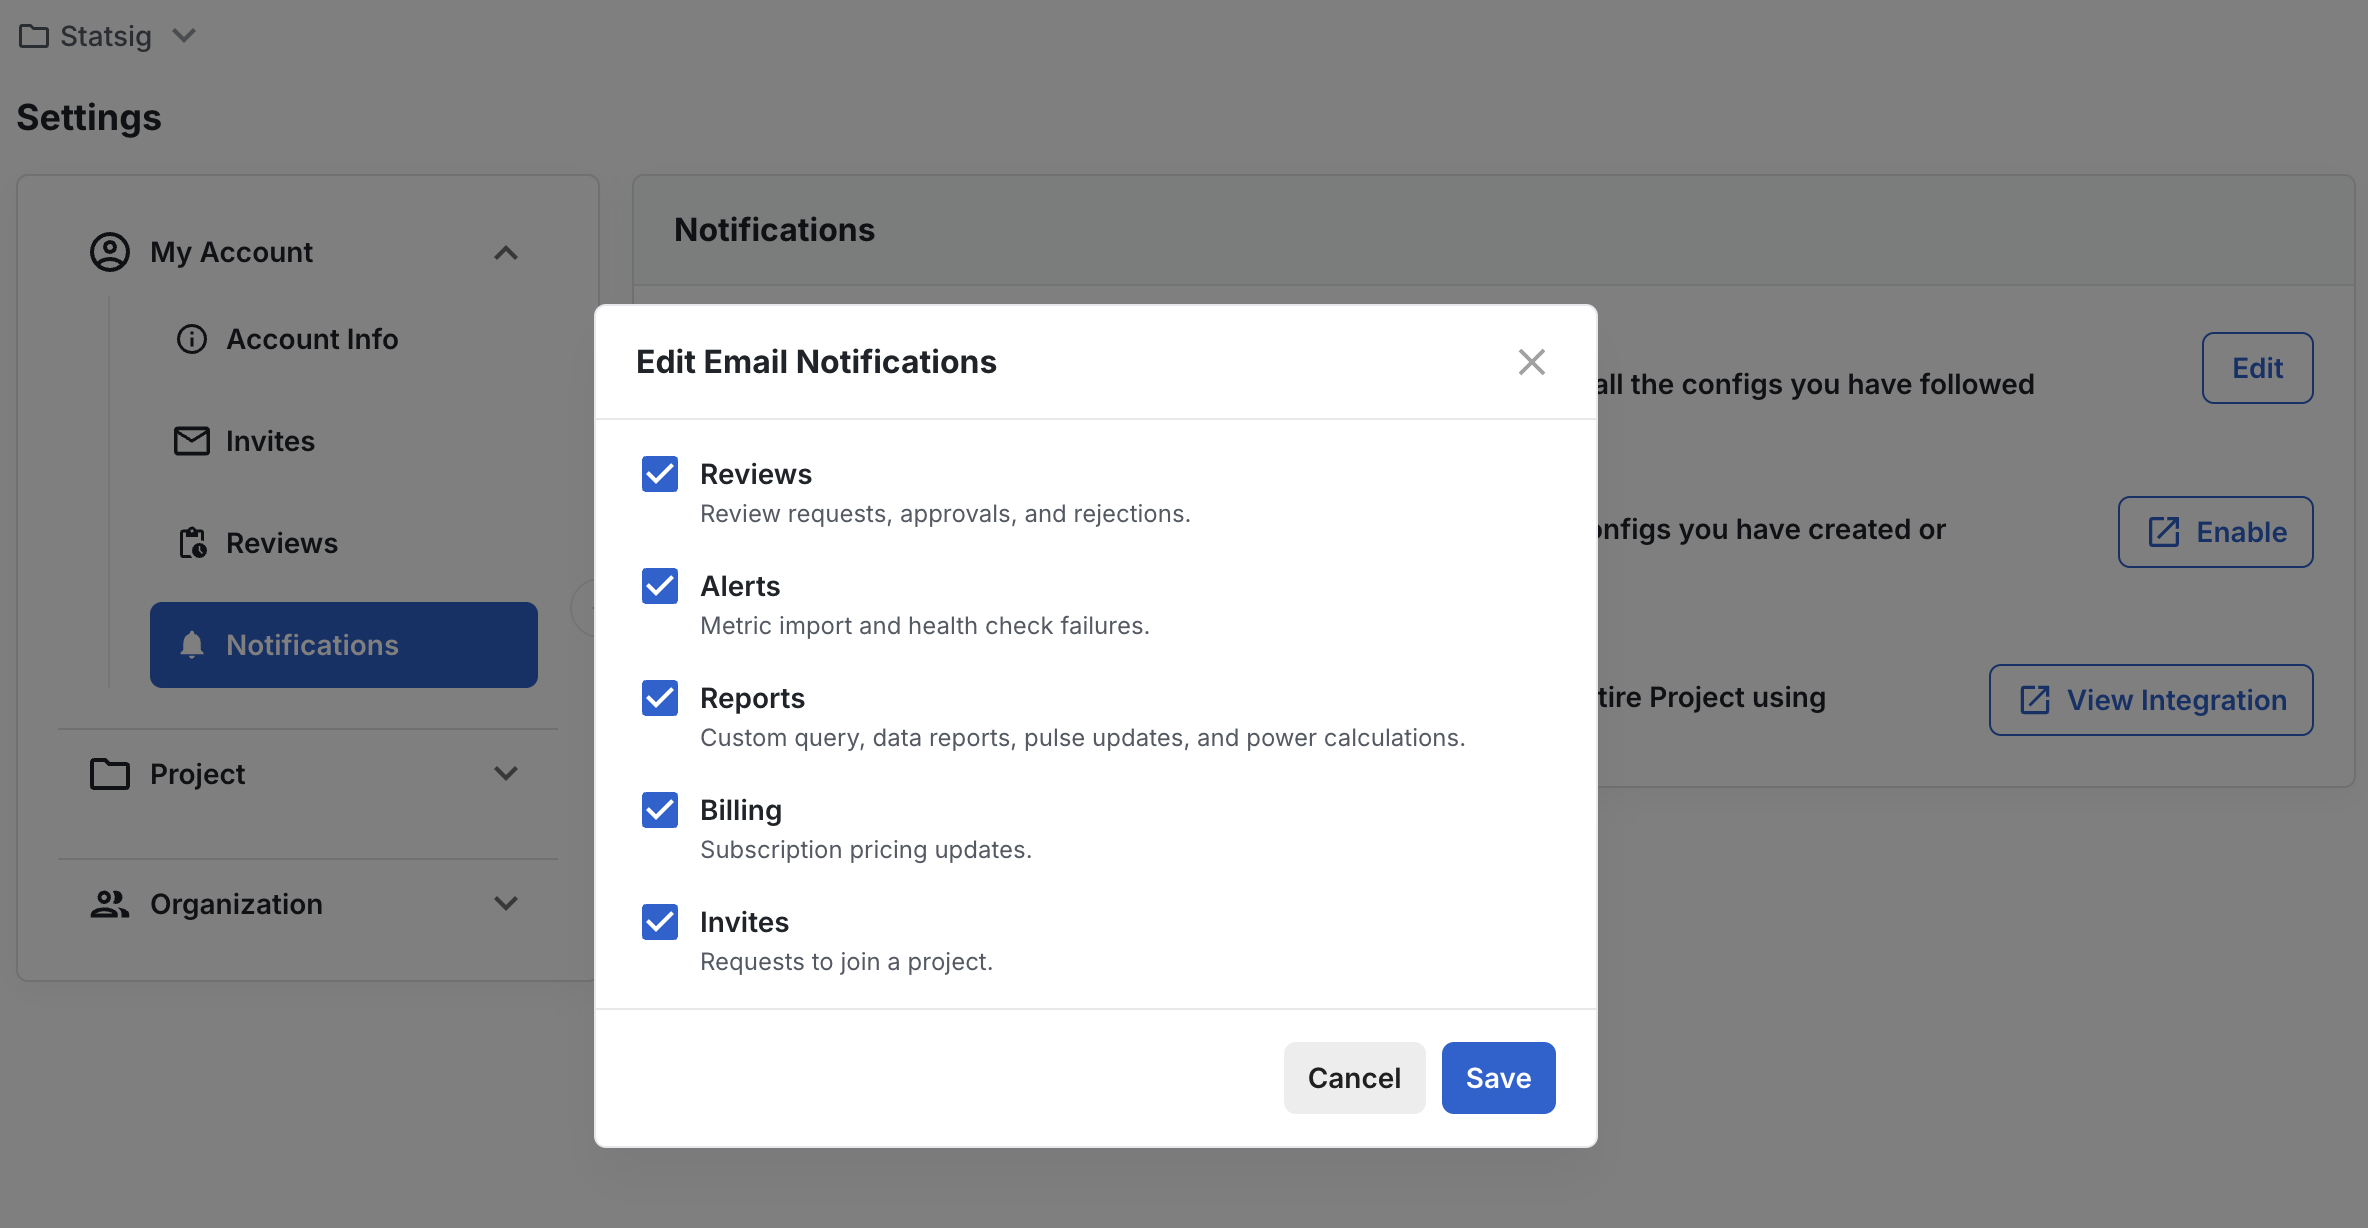Select the Notifications sidebar item
This screenshot has width=2368, height=1228.
(344, 645)
